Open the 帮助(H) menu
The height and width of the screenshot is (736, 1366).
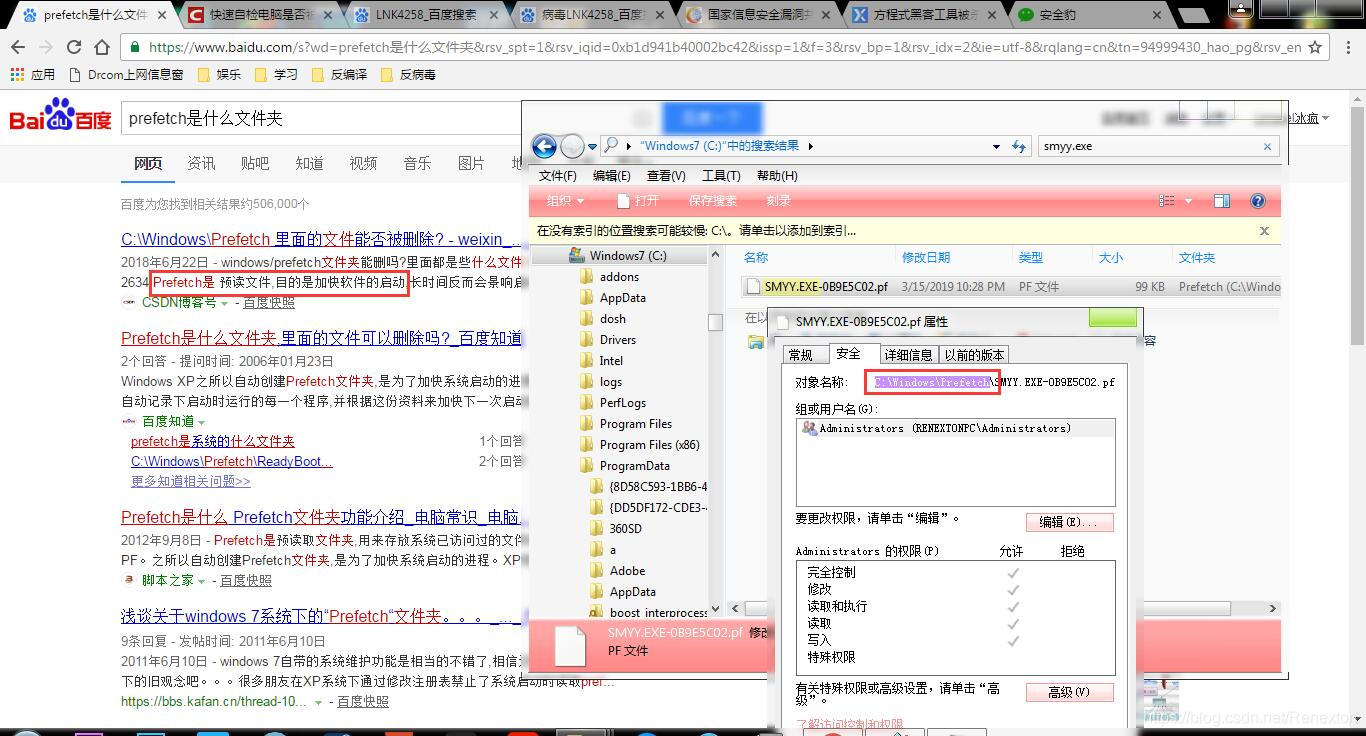[777, 175]
